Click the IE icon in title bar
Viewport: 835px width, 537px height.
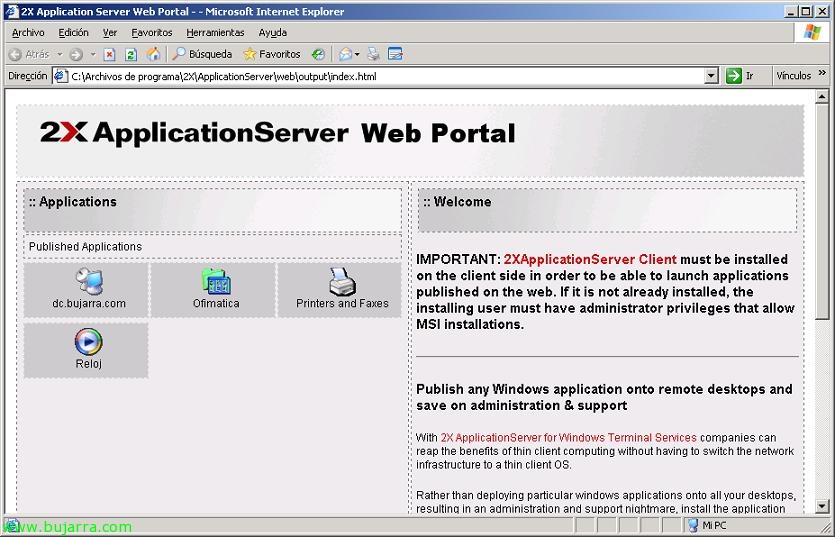pos(11,11)
